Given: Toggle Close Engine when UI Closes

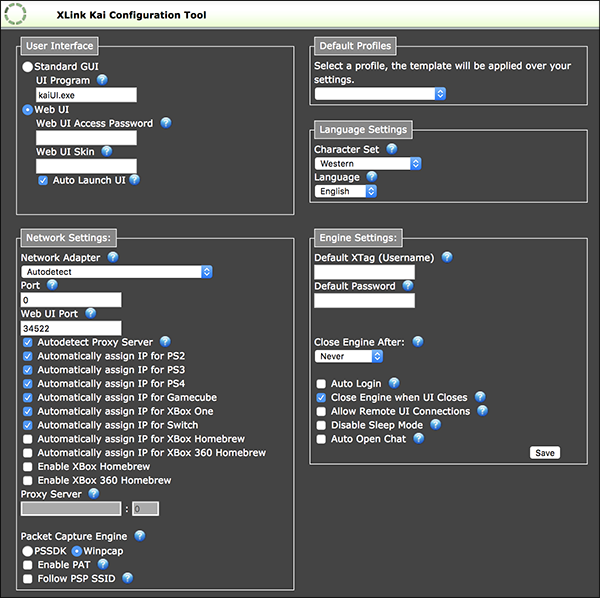Looking at the screenshot, I should click(321, 398).
